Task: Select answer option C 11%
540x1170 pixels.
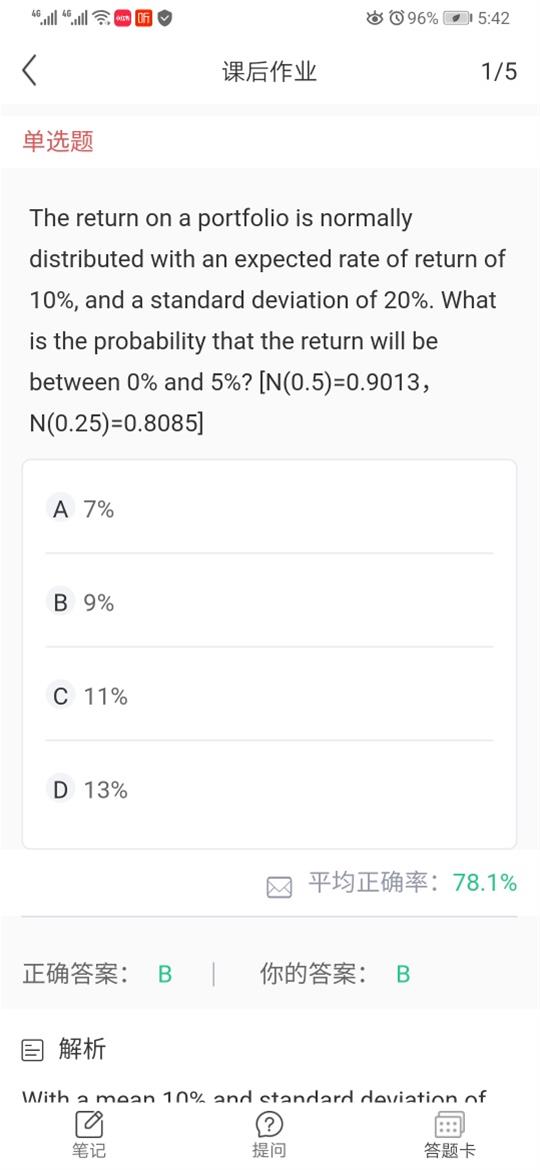Action: (269, 696)
